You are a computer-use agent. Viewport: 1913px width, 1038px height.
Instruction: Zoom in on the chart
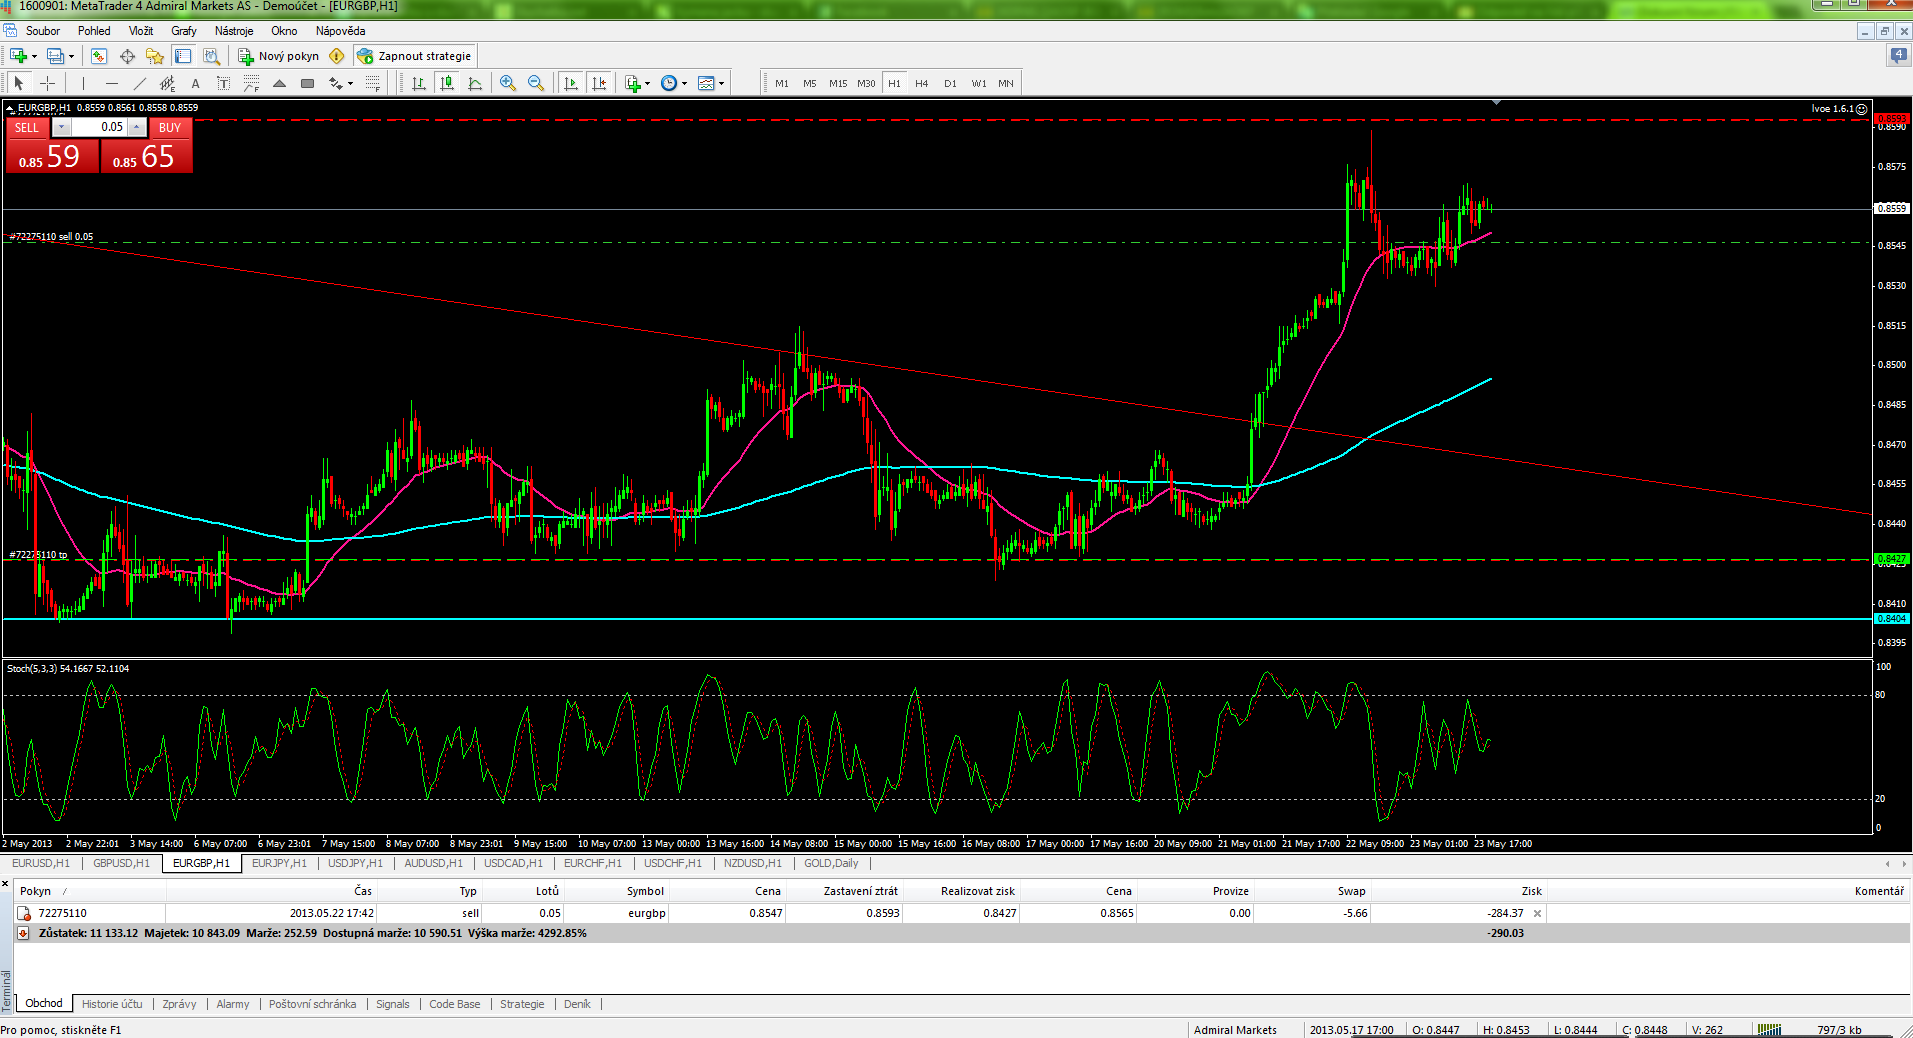click(x=508, y=83)
